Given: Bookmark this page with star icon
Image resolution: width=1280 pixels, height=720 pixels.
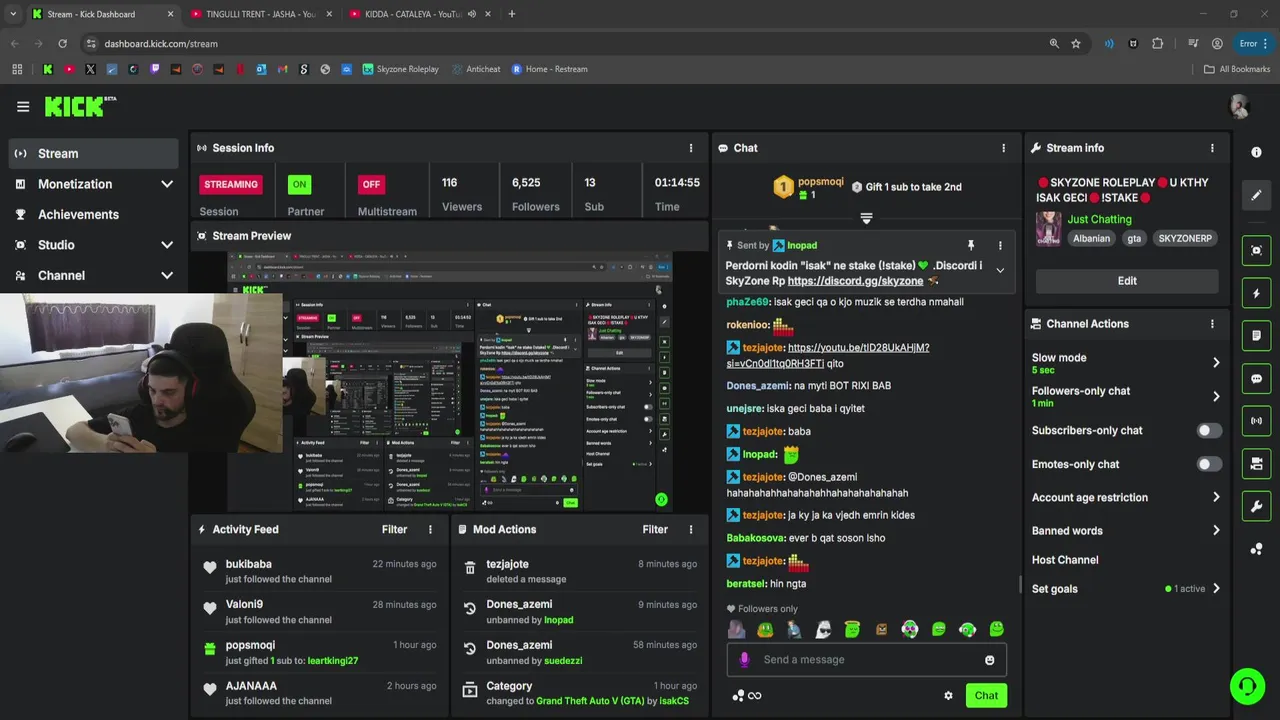Looking at the screenshot, I should pyautogui.click(x=1076, y=44).
